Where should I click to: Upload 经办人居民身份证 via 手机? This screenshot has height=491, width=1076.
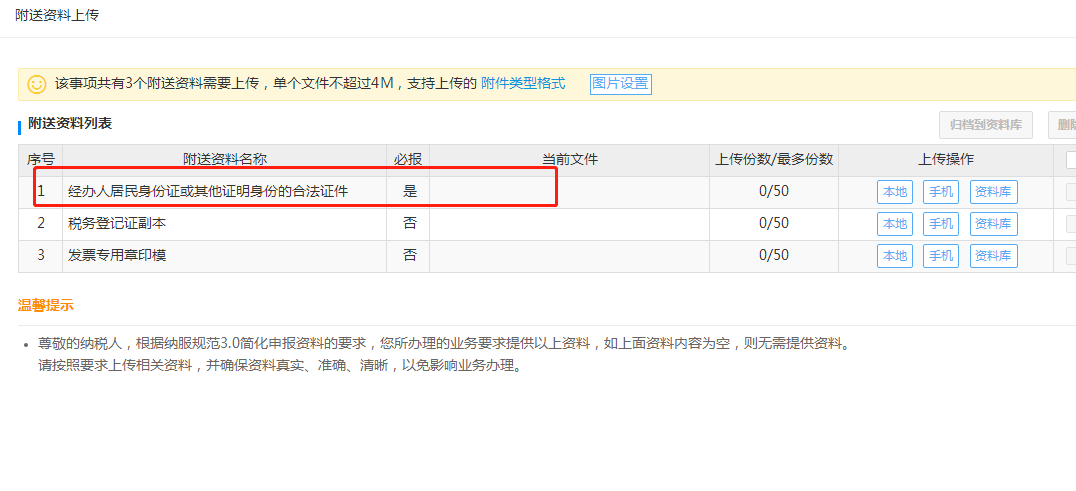pos(940,192)
